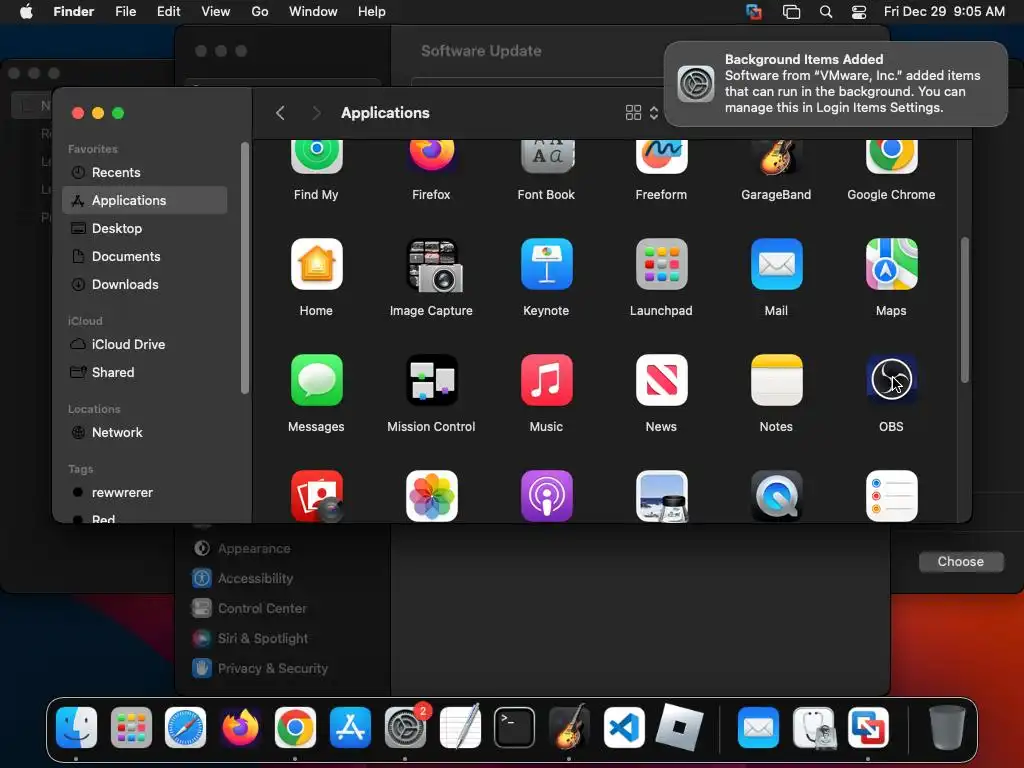The width and height of the screenshot is (1024, 768).
Task: Click the Choose button in background window
Action: [x=961, y=562]
